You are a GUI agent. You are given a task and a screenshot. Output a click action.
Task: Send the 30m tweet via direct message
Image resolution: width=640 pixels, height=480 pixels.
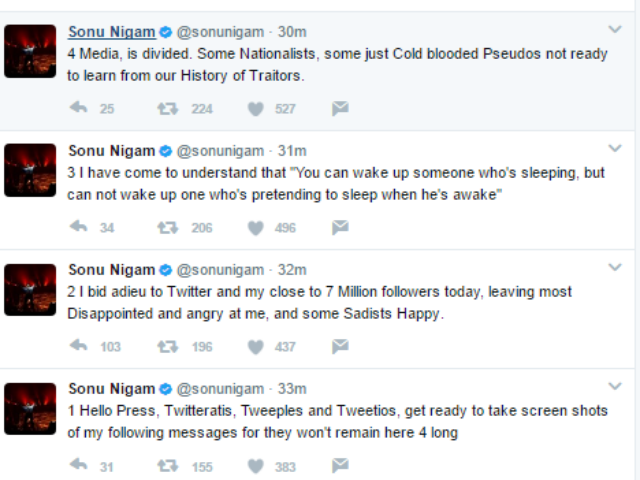click(340, 108)
